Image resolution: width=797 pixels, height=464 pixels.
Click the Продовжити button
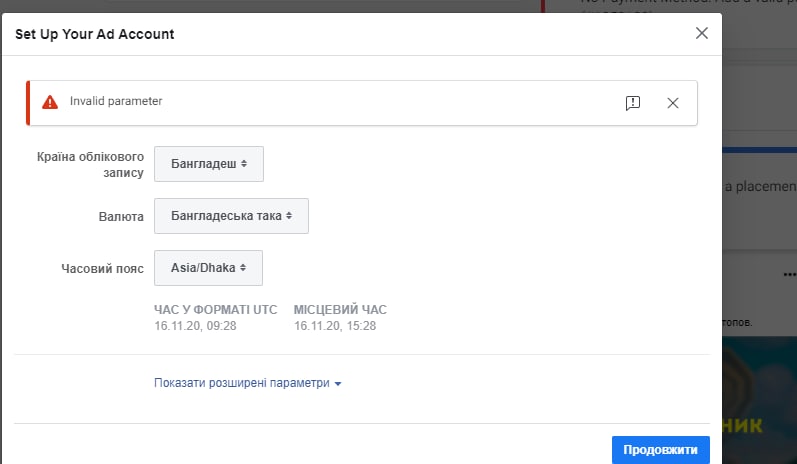click(660, 449)
